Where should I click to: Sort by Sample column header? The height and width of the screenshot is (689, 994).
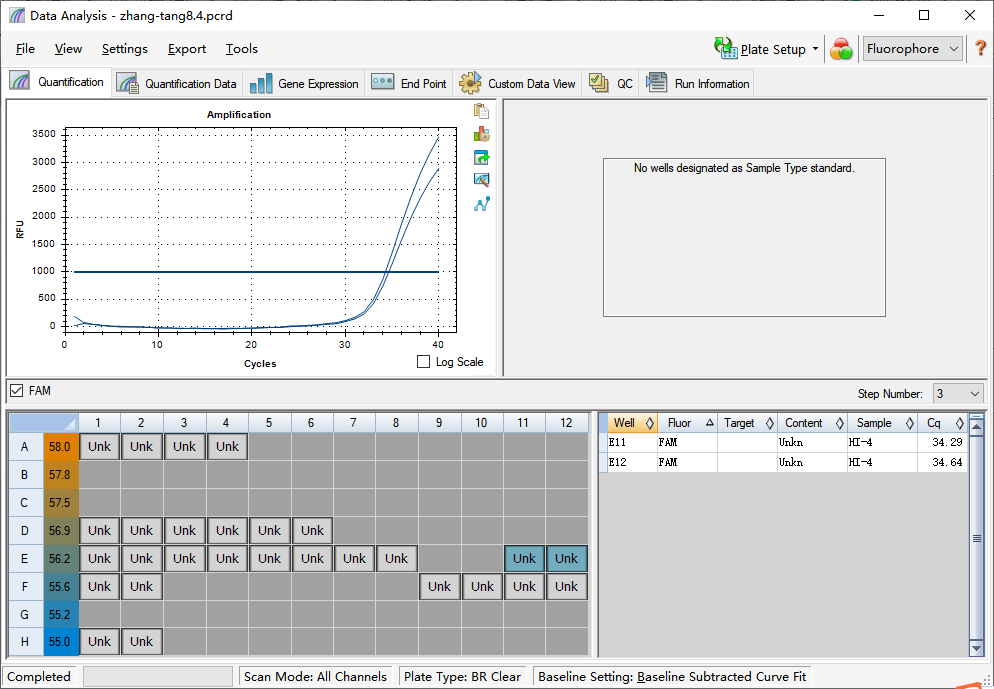[x=882, y=423]
